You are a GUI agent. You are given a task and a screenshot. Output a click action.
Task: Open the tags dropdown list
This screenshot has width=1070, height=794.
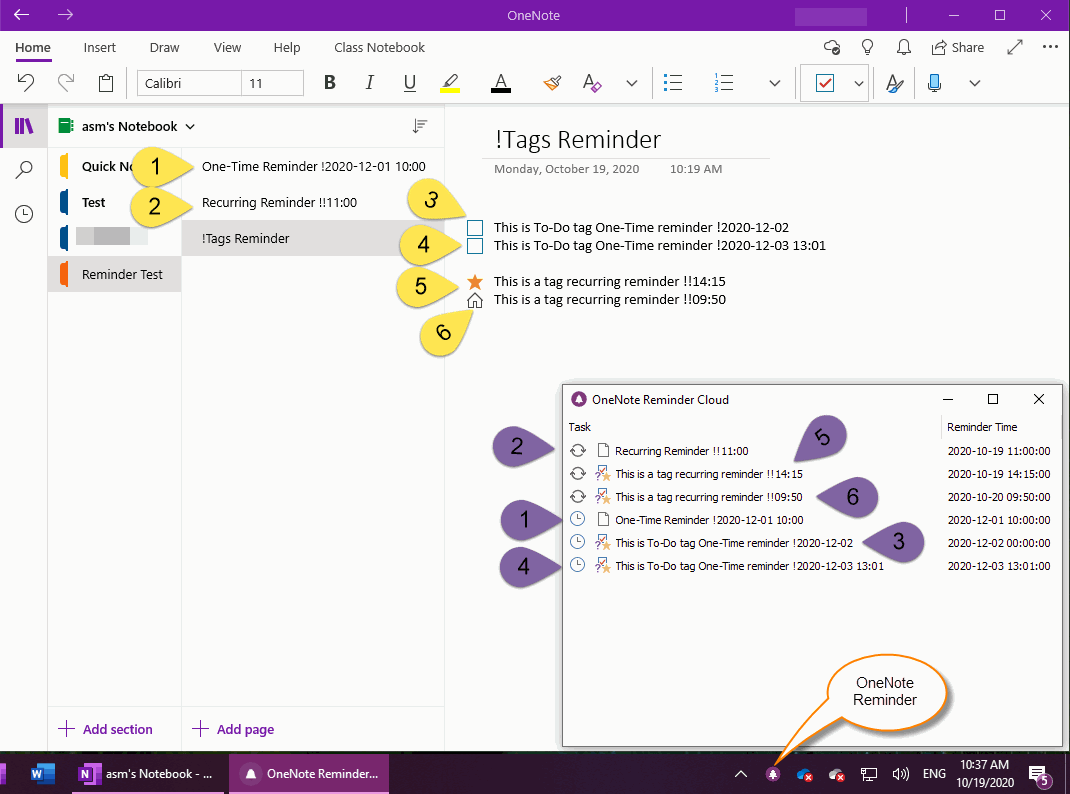858,83
